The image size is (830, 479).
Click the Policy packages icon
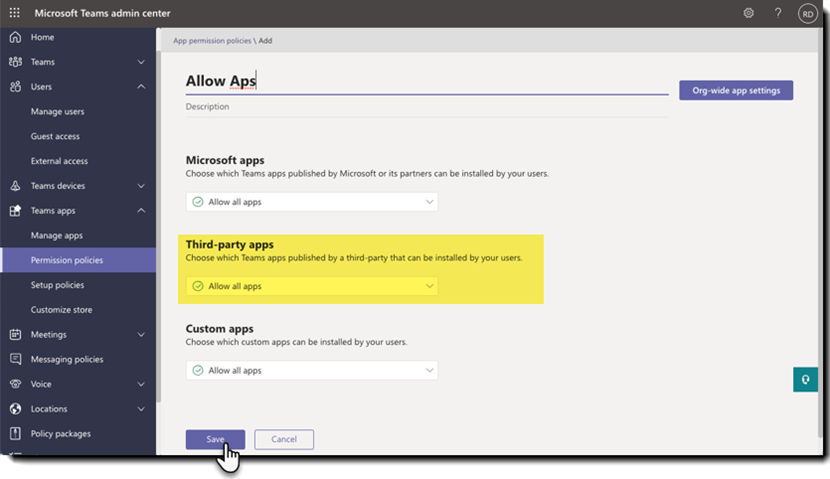tap(15, 433)
